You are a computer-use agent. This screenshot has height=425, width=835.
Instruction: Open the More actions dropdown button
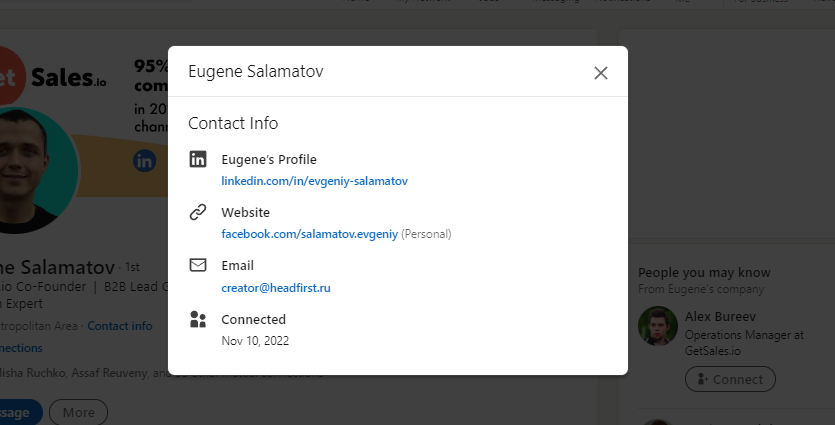click(x=78, y=412)
